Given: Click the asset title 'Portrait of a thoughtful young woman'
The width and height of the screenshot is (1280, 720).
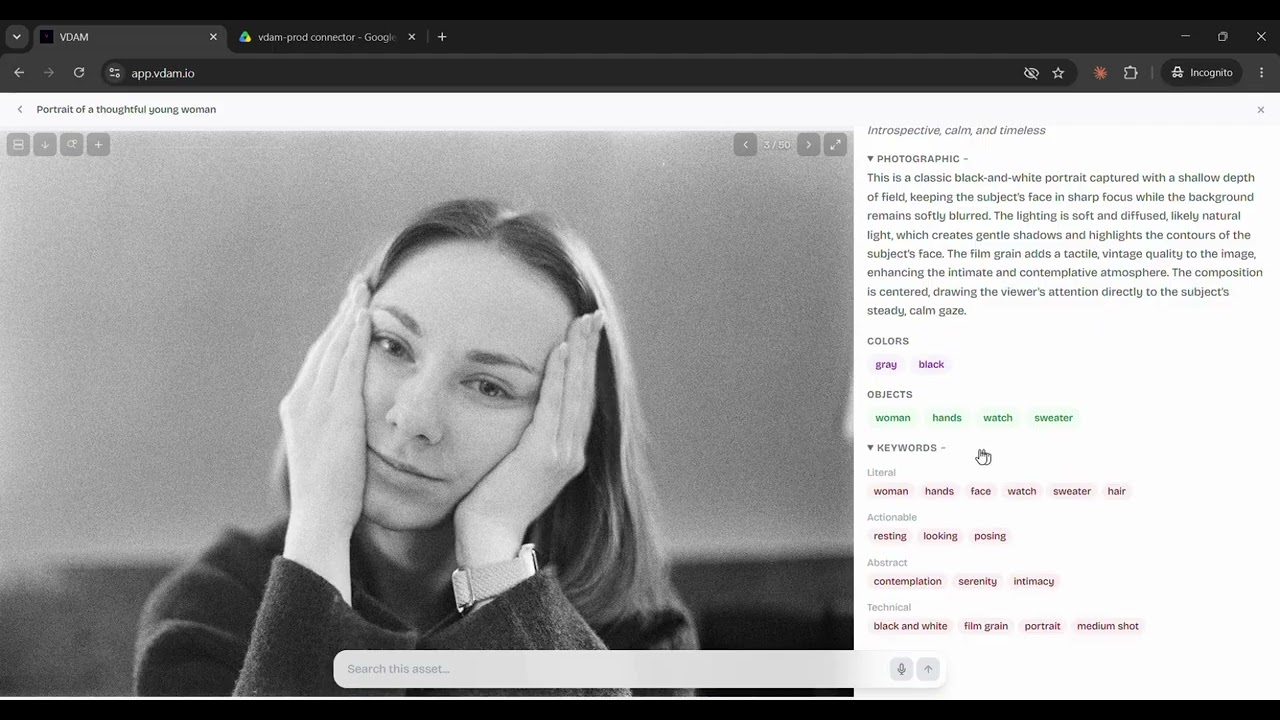Looking at the screenshot, I should pyautogui.click(x=126, y=109).
